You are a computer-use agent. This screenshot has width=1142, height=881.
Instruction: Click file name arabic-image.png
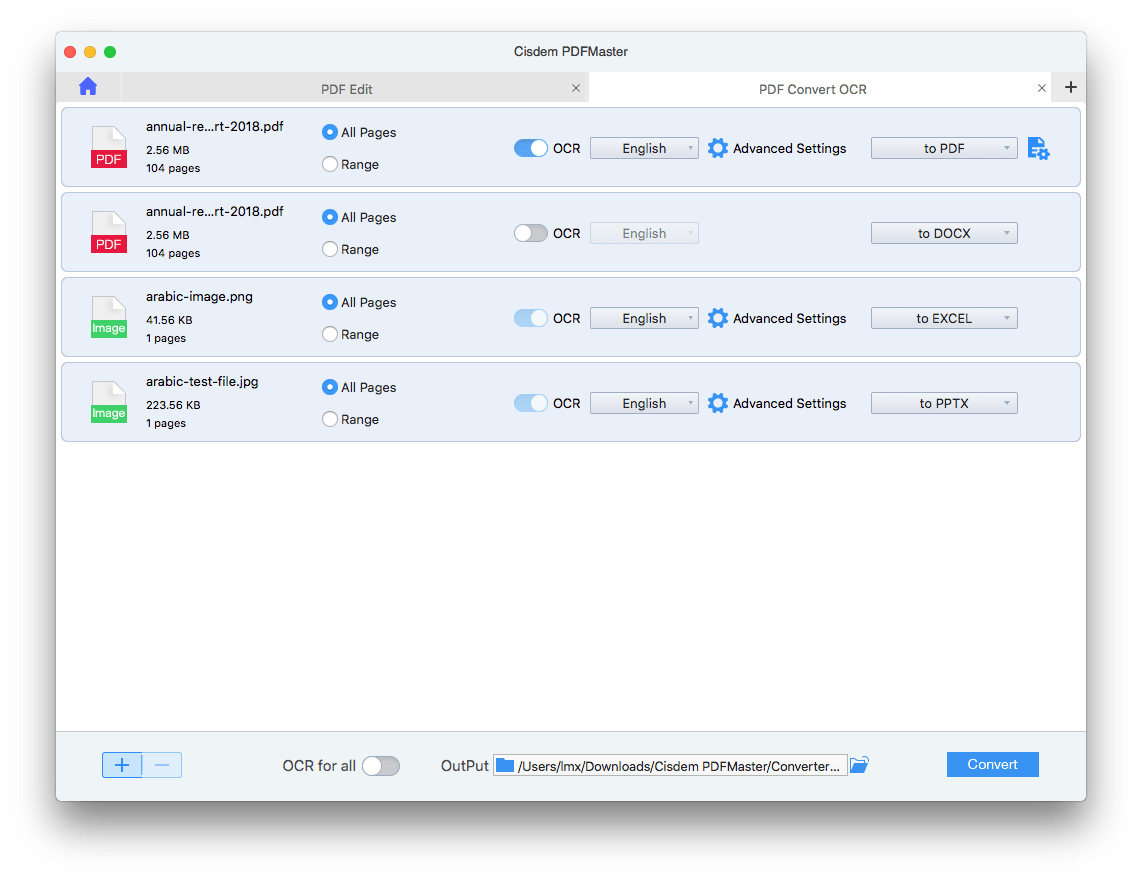click(x=199, y=296)
